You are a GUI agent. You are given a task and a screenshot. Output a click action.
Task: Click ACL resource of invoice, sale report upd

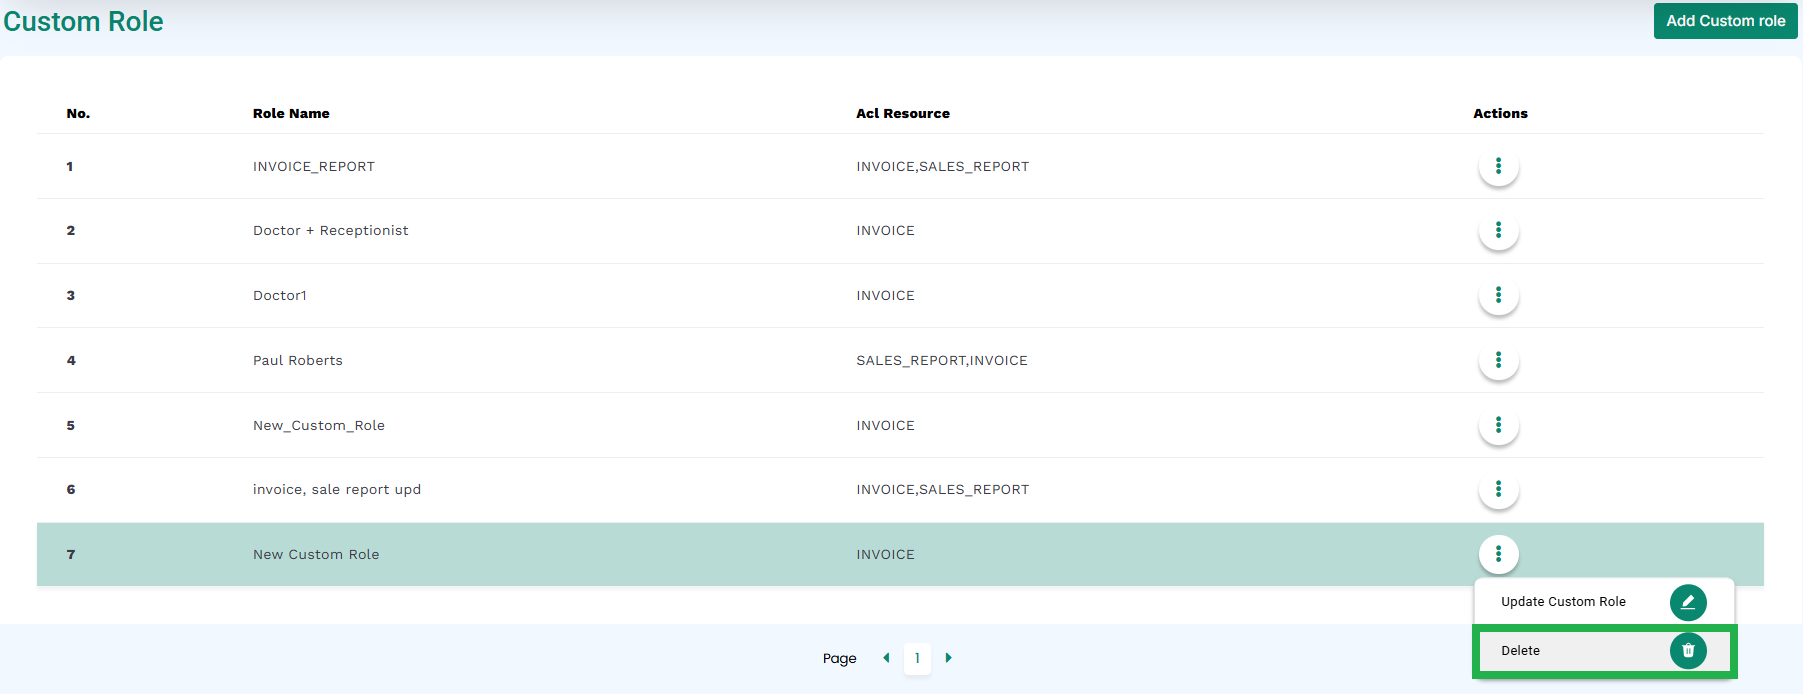click(943, 490)
